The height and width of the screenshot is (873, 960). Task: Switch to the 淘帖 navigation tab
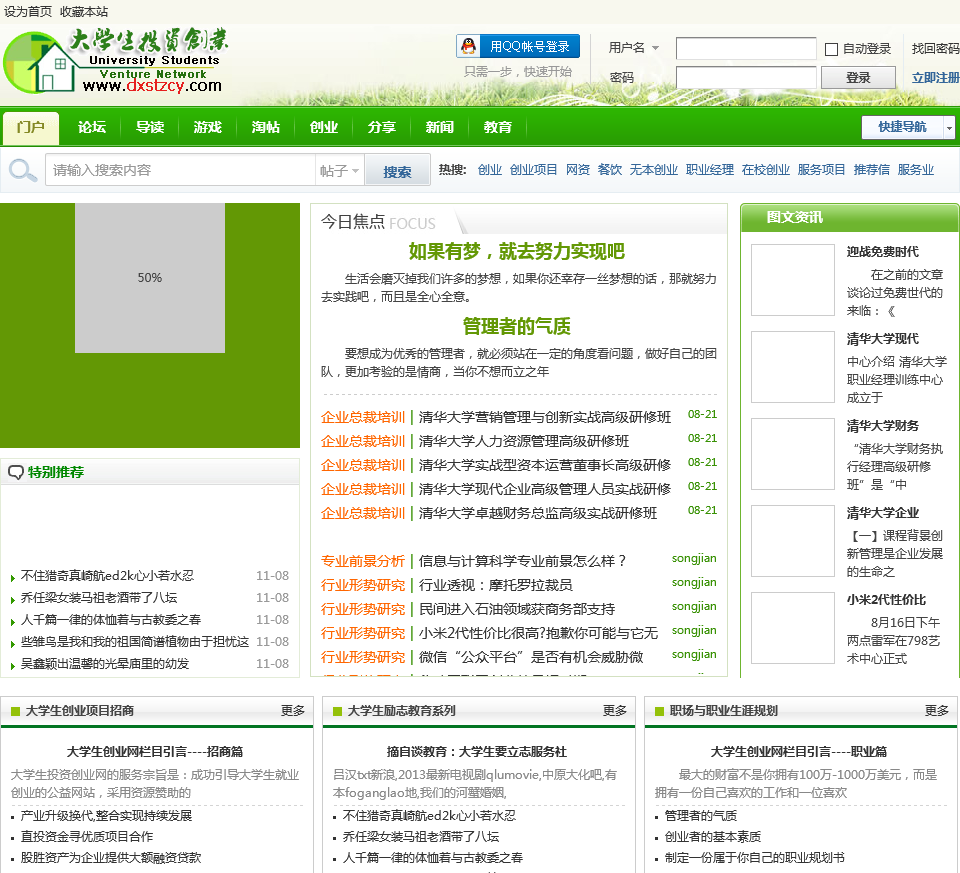(266, 127)
